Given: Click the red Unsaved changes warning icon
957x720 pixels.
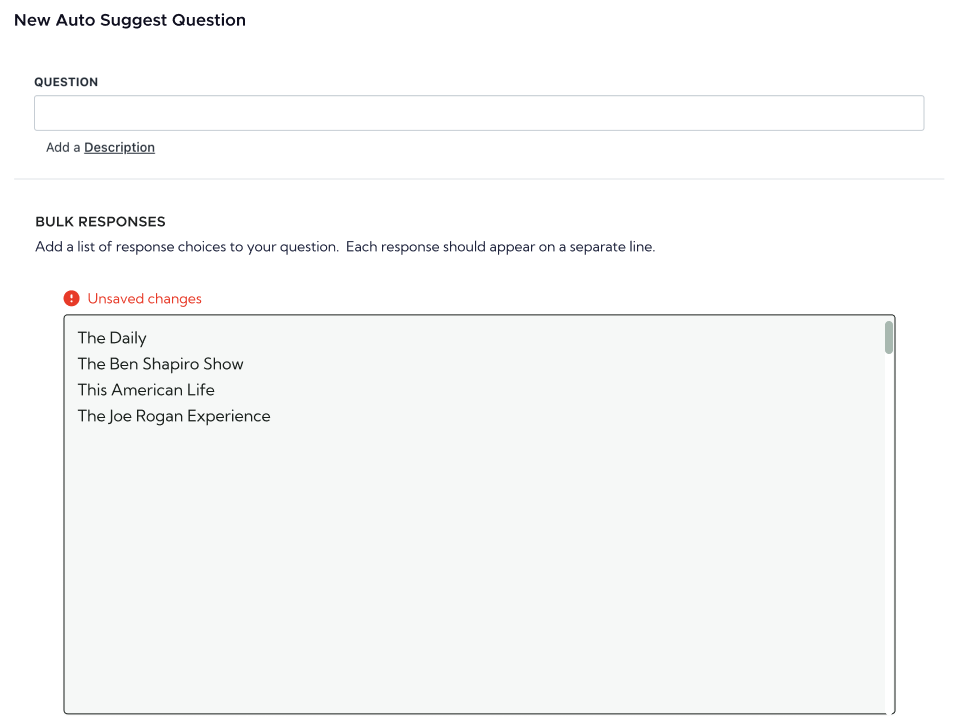Looking at the screenshot, I should coord(71,298).
